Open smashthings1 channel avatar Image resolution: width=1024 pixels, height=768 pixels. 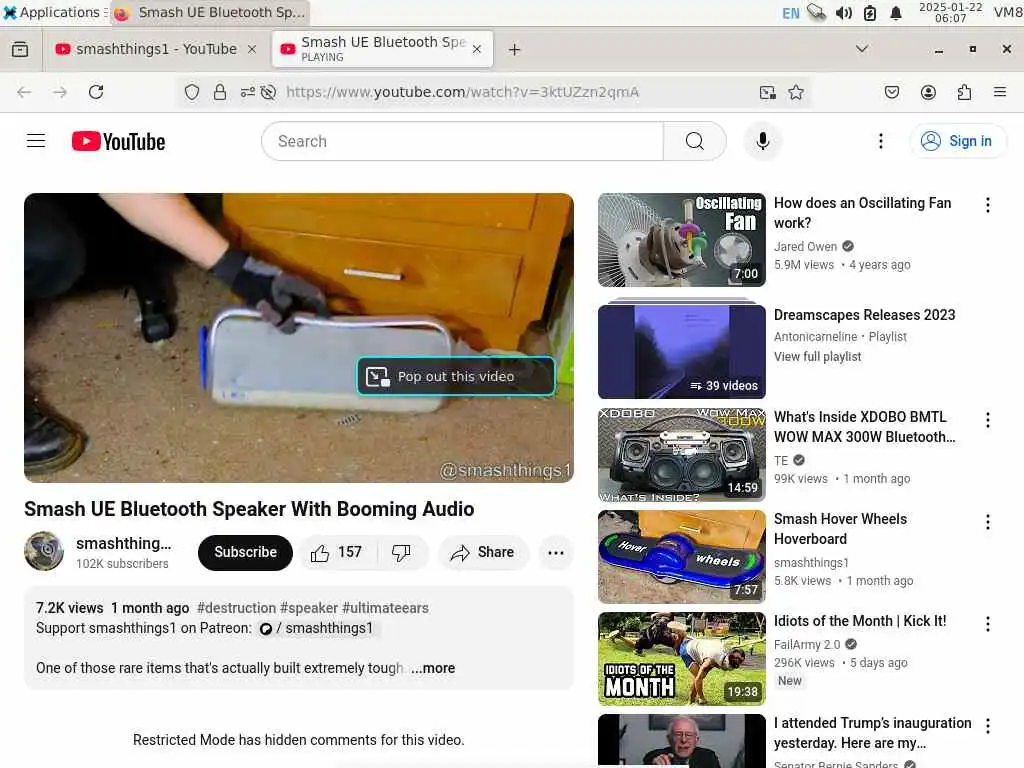pyautogui.click(x=44, y=551)
